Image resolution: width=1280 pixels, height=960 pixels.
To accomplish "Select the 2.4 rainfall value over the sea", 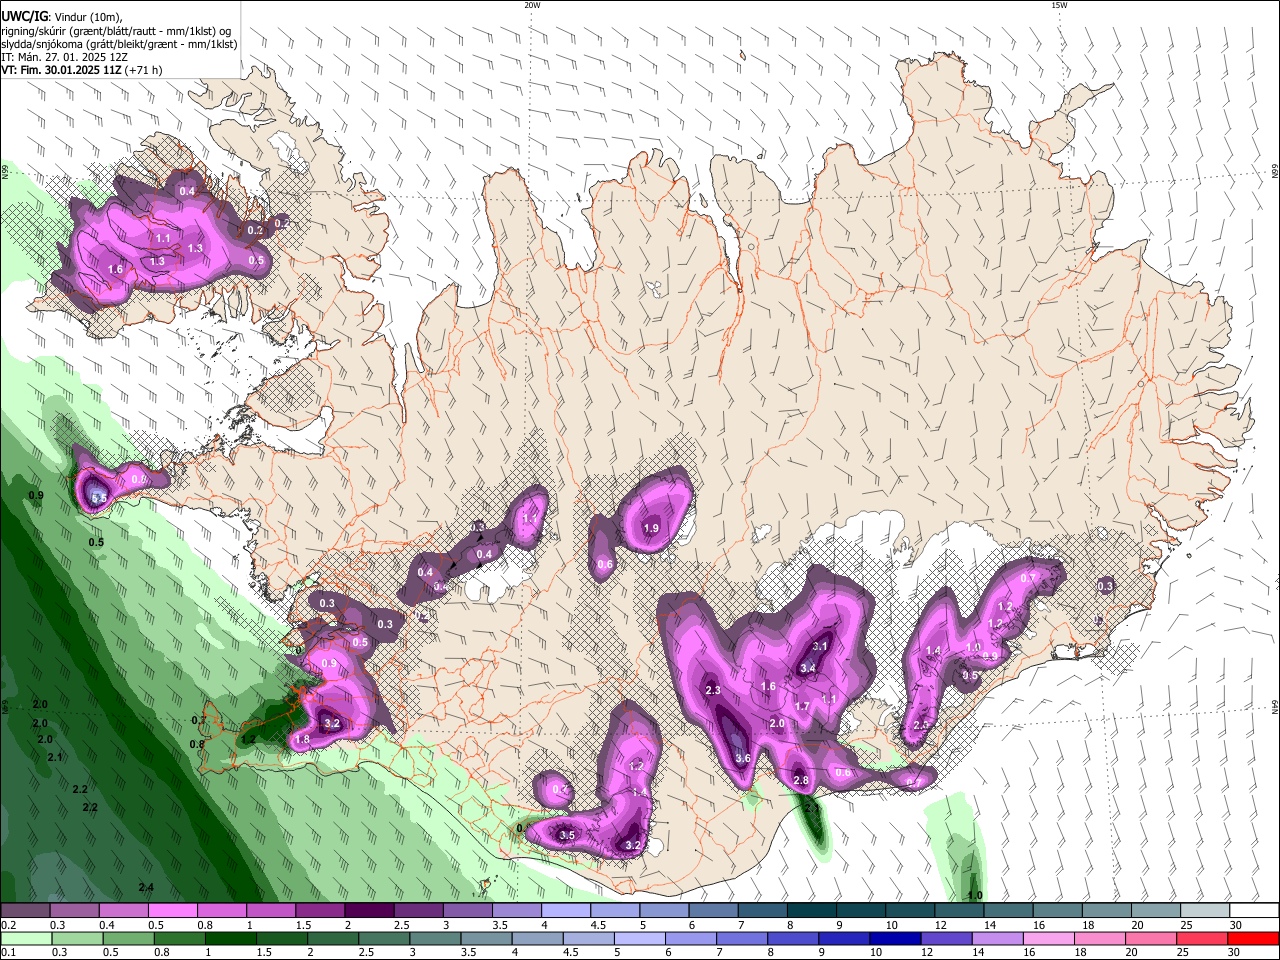I will [146, 887].
